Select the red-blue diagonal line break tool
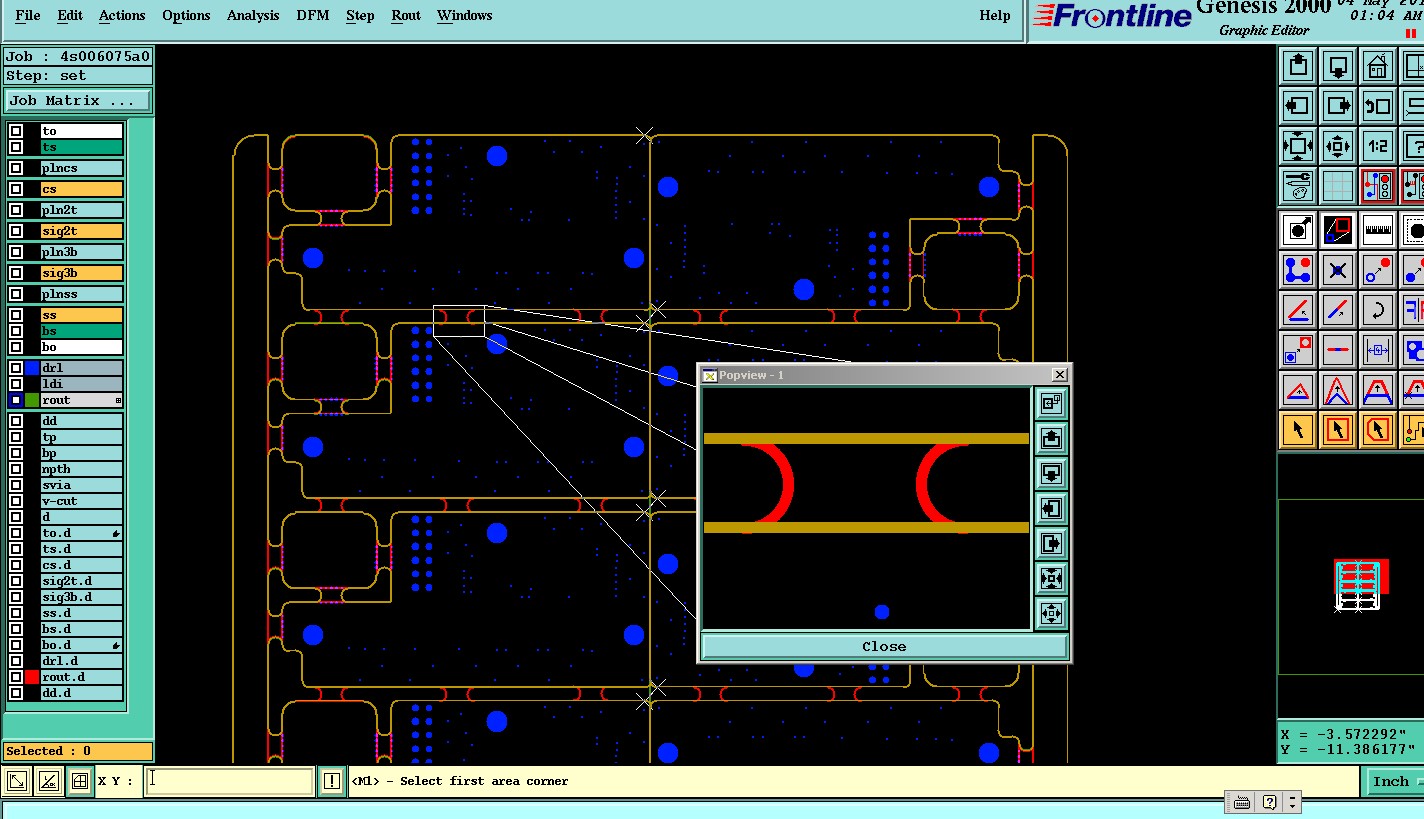Screen dimensions: 1424x819 tap(1337, 310)
